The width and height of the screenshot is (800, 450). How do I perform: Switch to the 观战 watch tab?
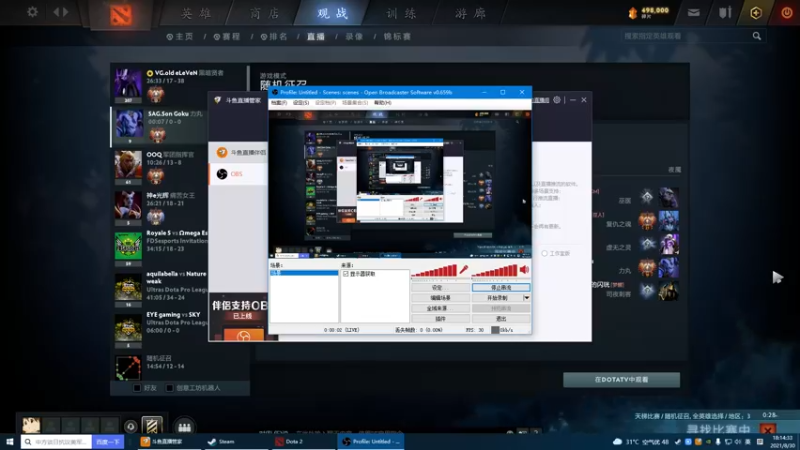coord(333,13)
